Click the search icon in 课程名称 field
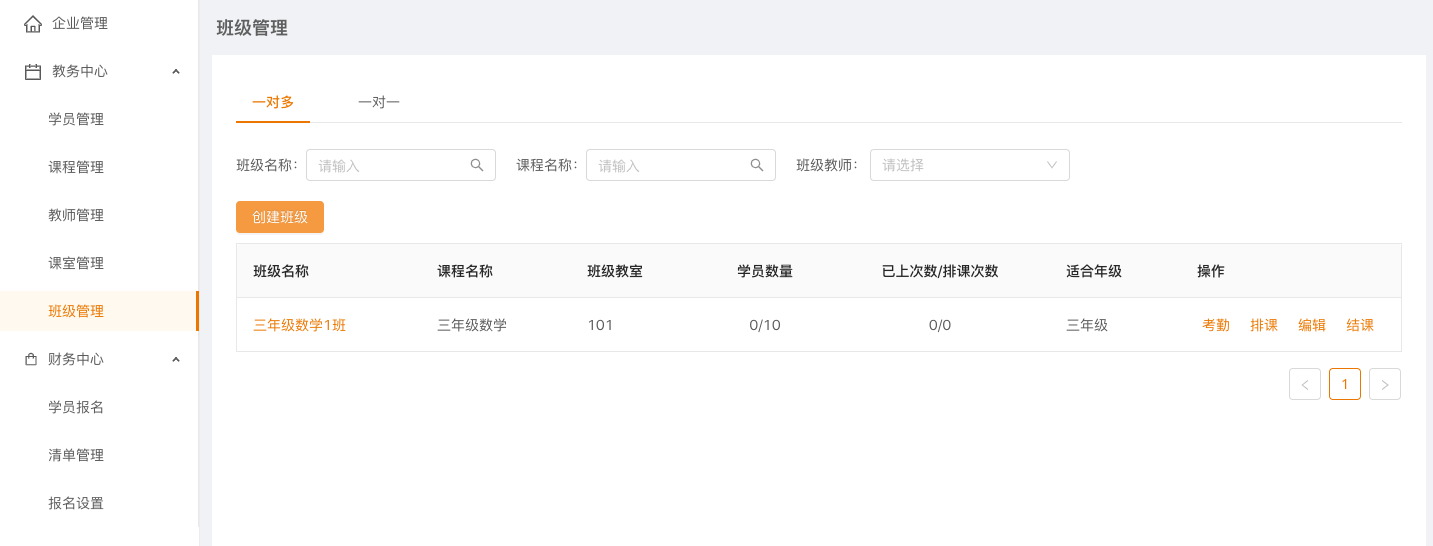 click(757, 165)
